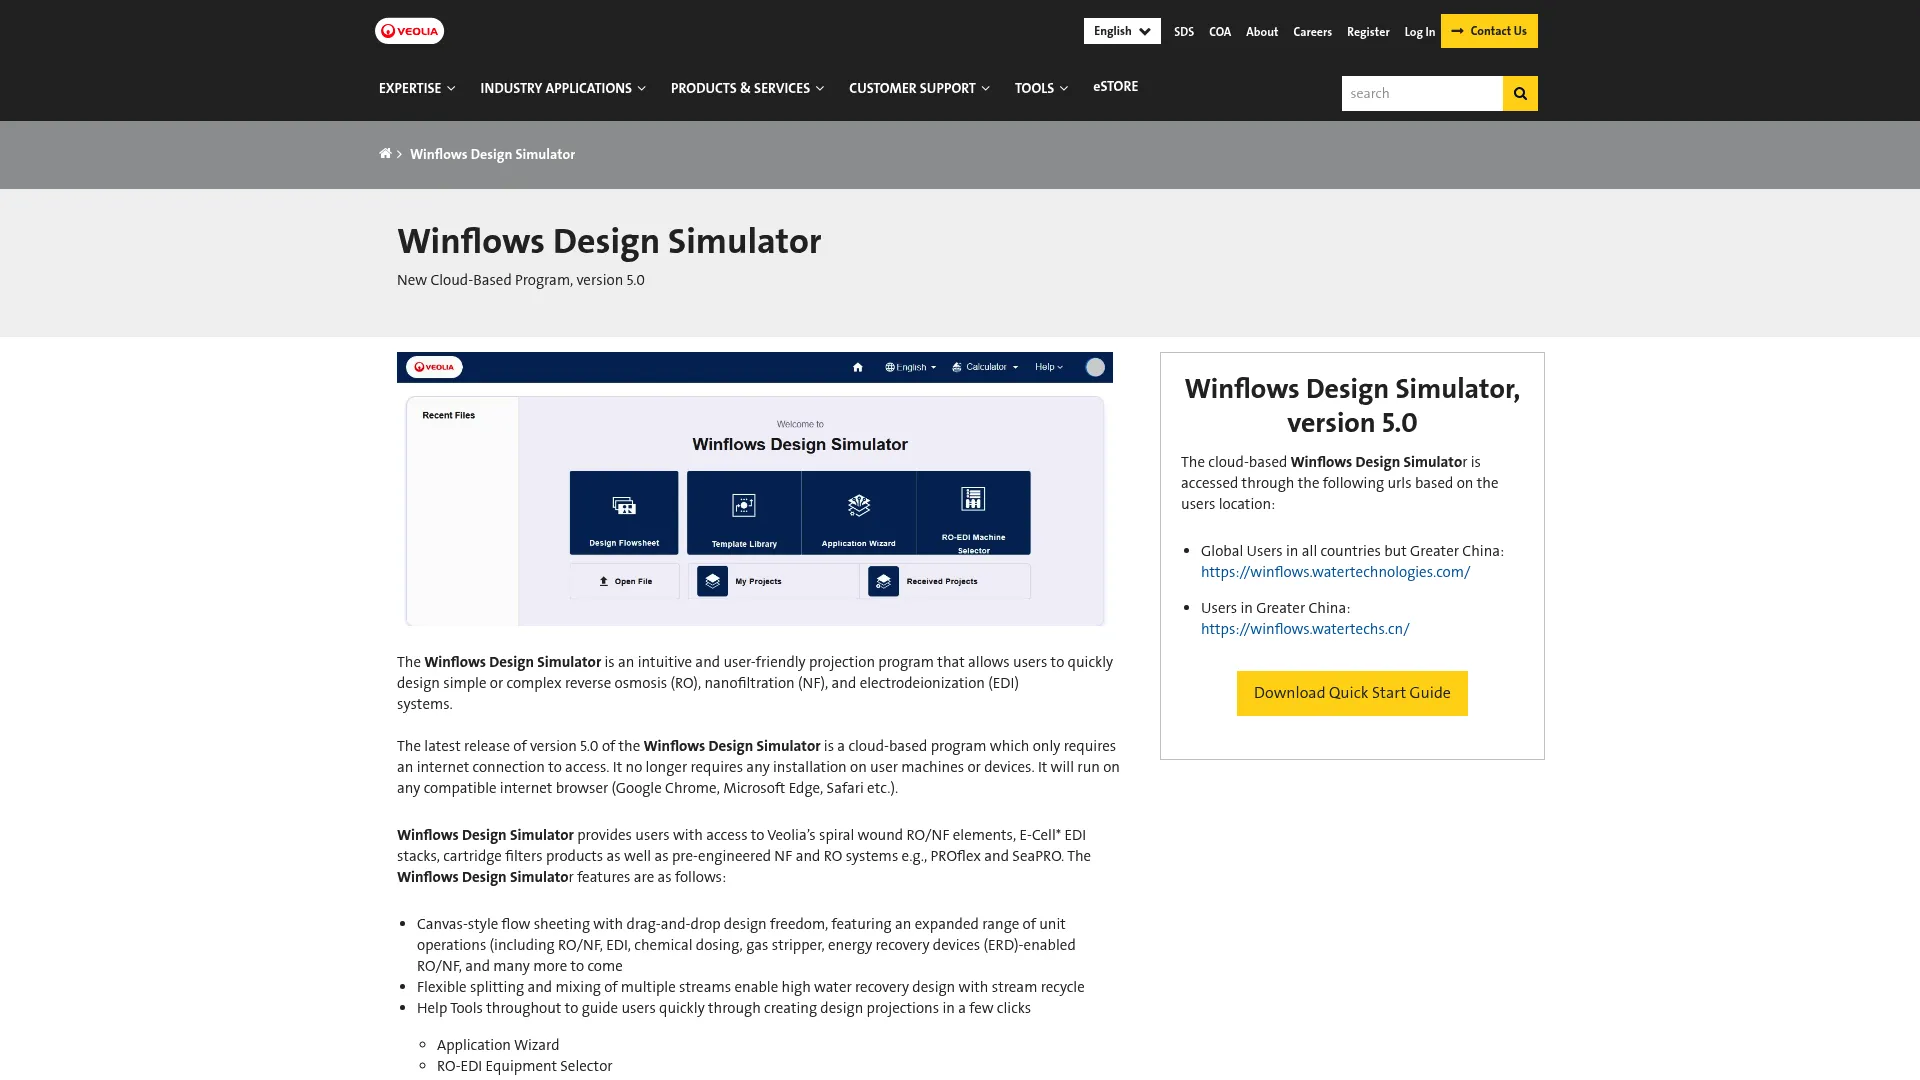
Task: Click the search magnifier button
Action: [x=1520, y=93]
